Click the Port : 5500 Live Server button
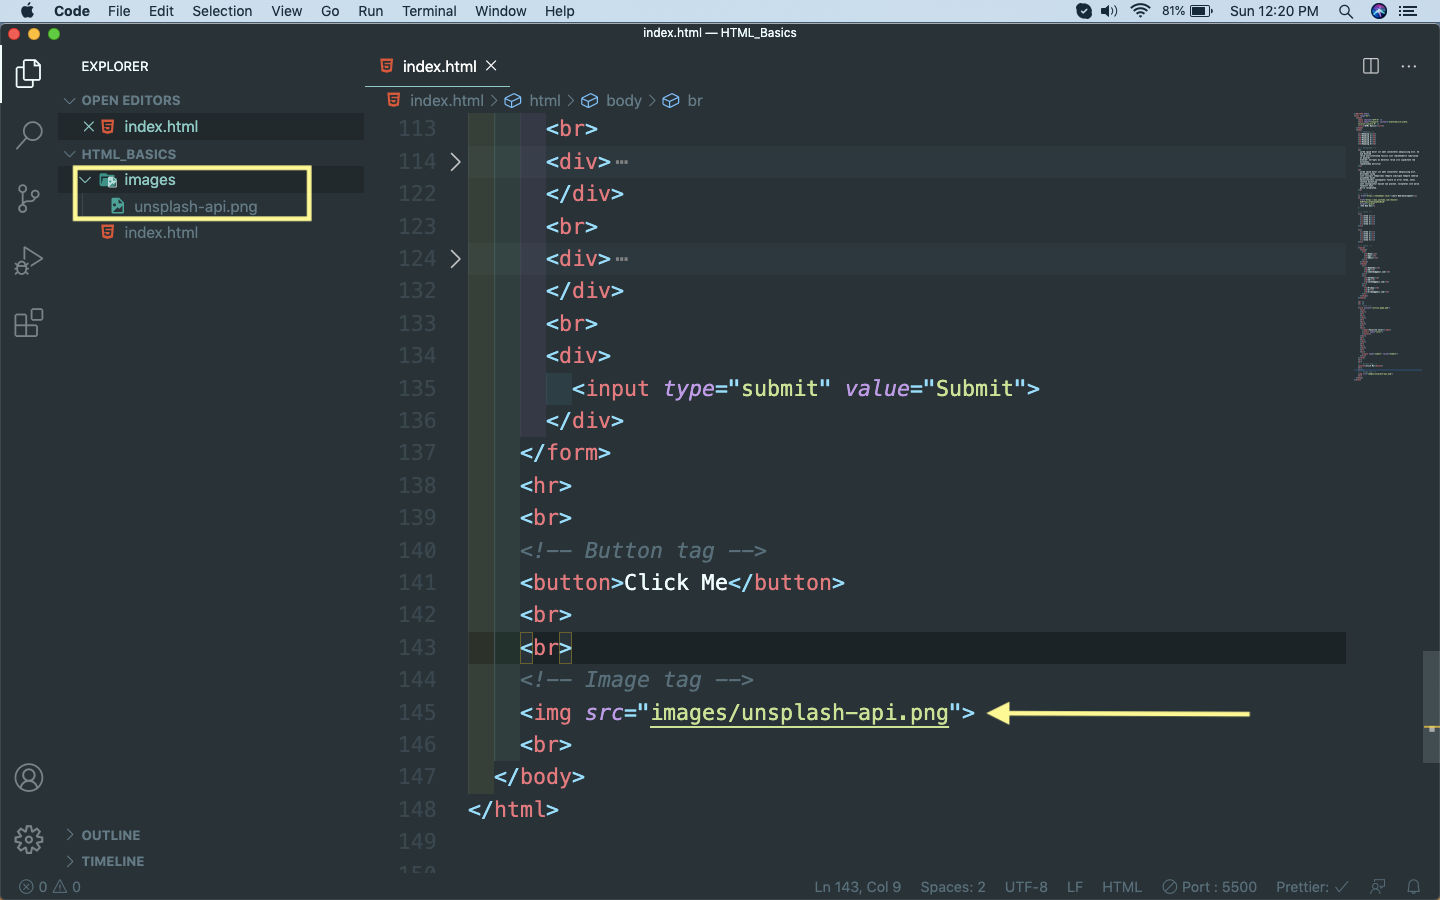 [x=1209, y=887]
